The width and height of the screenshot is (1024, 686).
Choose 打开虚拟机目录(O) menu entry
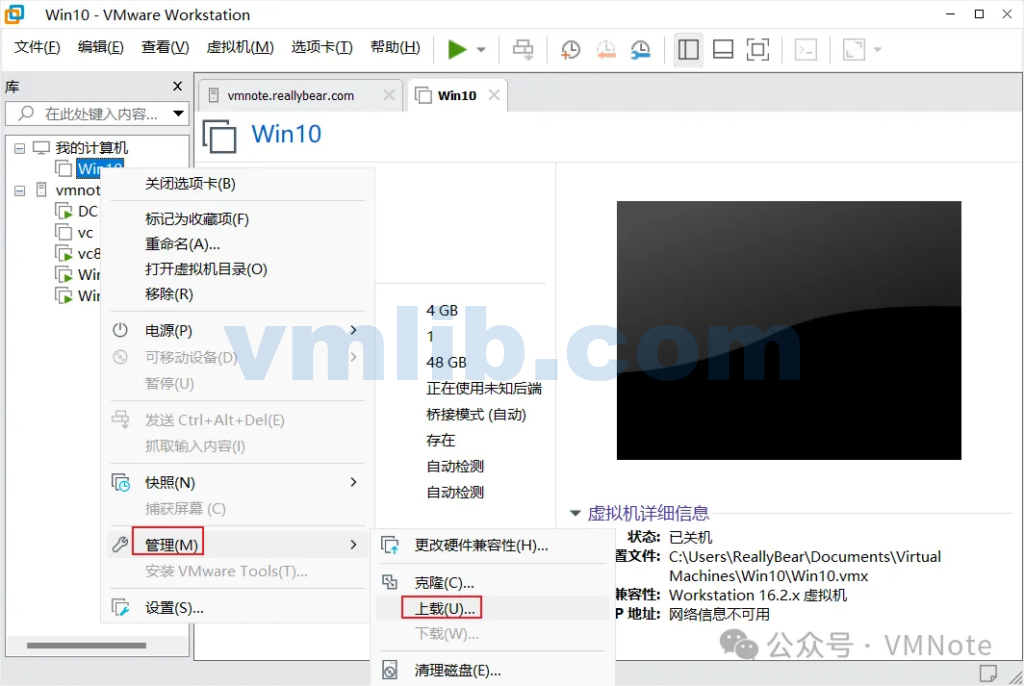[x=237, y=269]
